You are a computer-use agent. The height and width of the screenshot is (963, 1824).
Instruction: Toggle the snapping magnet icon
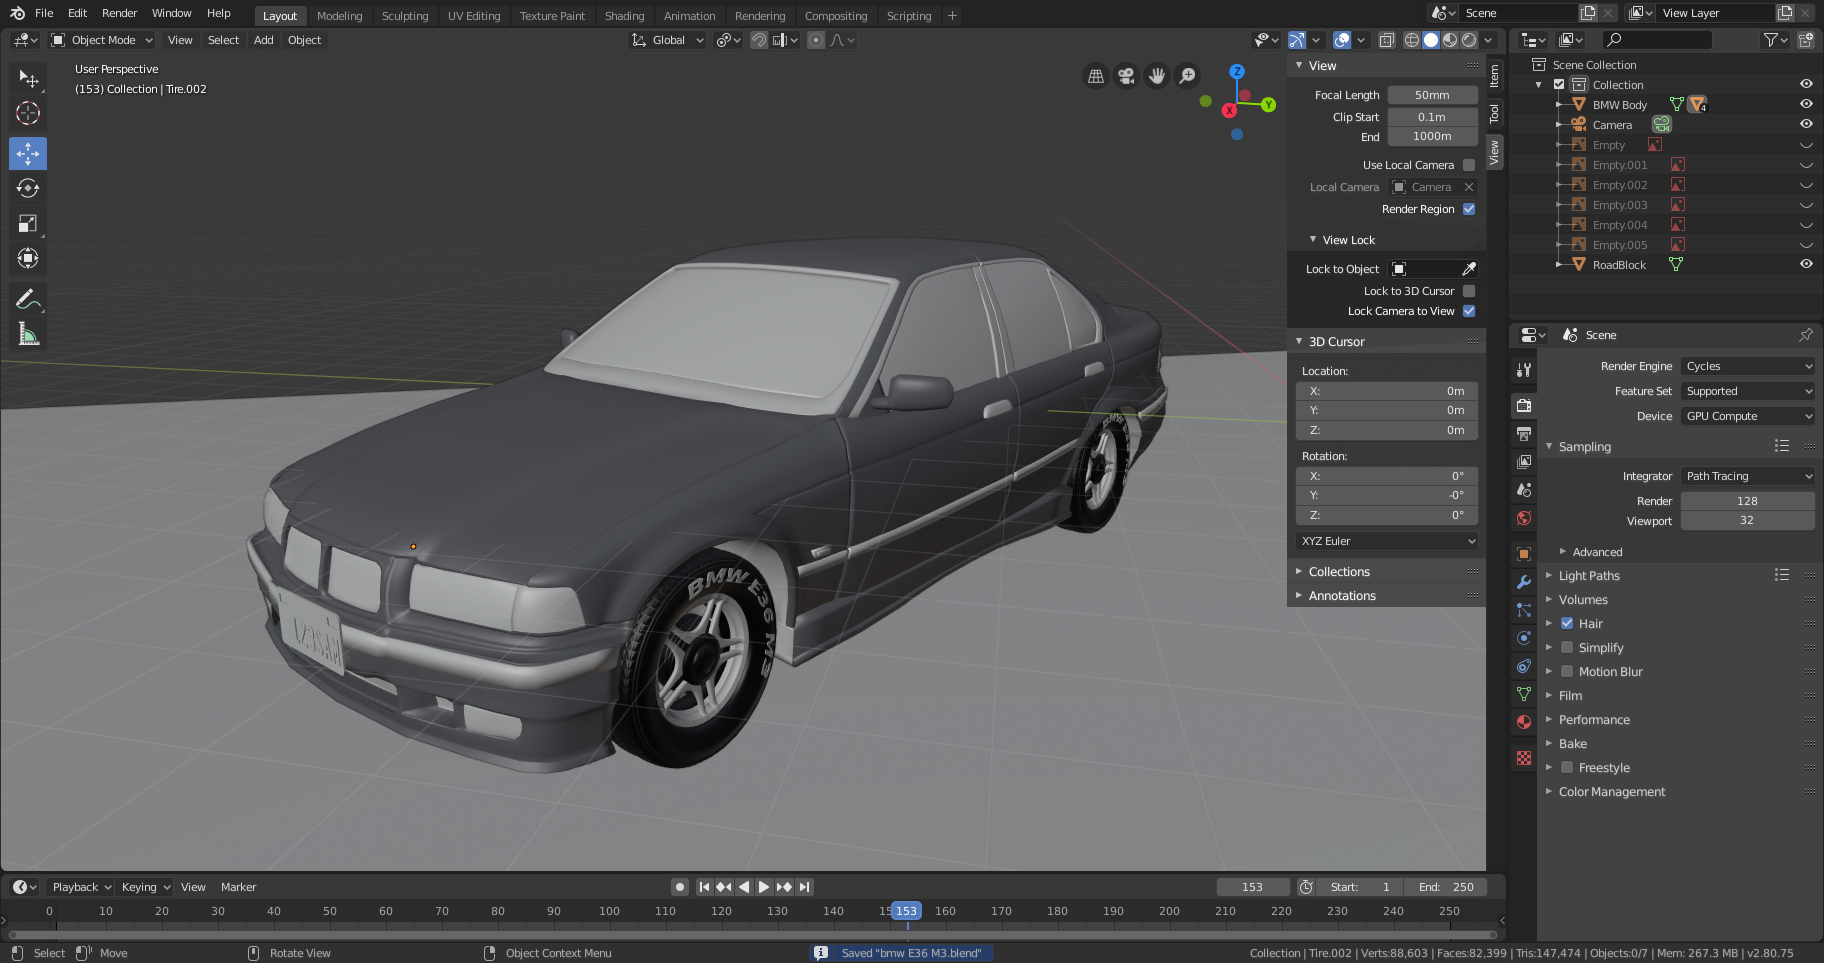[x=757, y=40]
